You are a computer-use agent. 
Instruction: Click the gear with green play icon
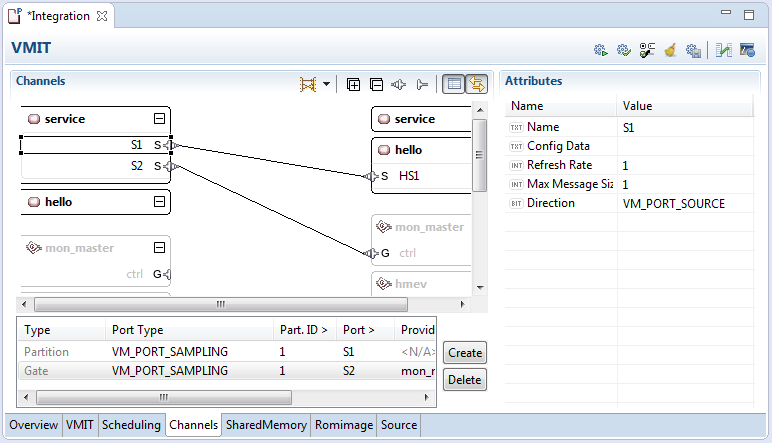(601, 49)
